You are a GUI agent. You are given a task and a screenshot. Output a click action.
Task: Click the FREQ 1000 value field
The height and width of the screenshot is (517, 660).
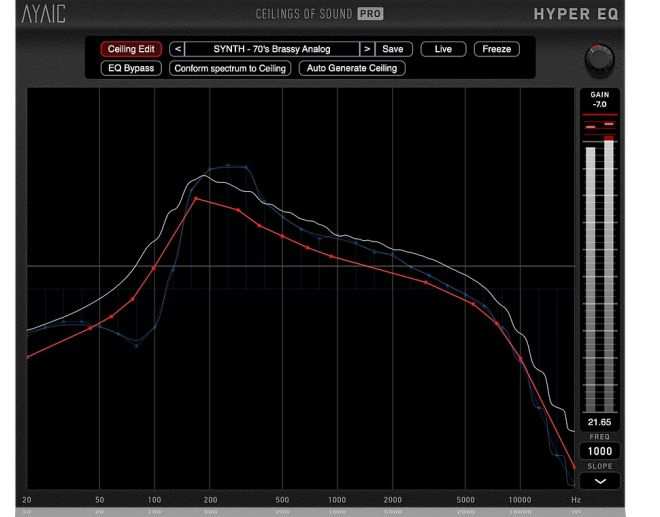[x=599, y=451]
